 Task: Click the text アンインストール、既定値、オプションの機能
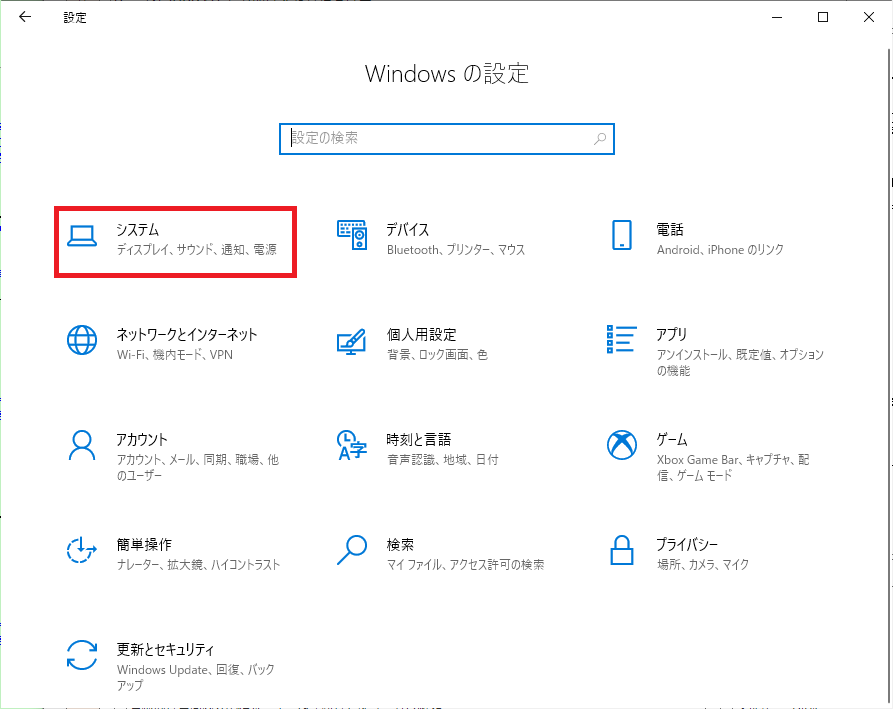pos(740,363)
